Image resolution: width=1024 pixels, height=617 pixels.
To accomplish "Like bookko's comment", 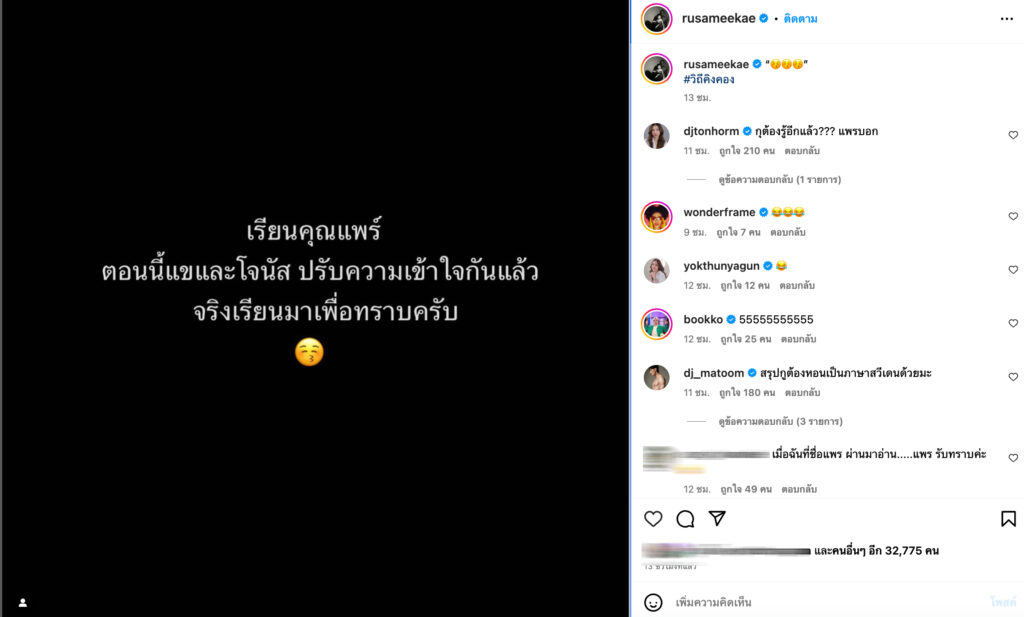I will 1013,323.
